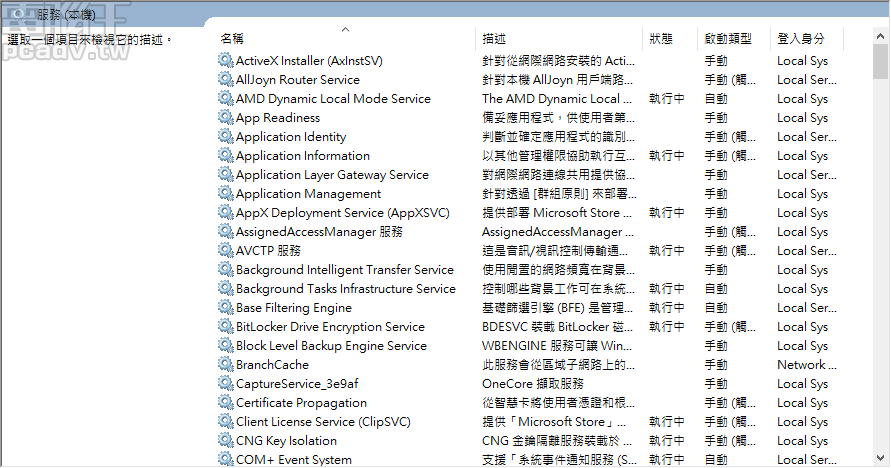891x468 pixels.
Task: Select Background Intelligent Transfer Service name
Action: point(345,270)
